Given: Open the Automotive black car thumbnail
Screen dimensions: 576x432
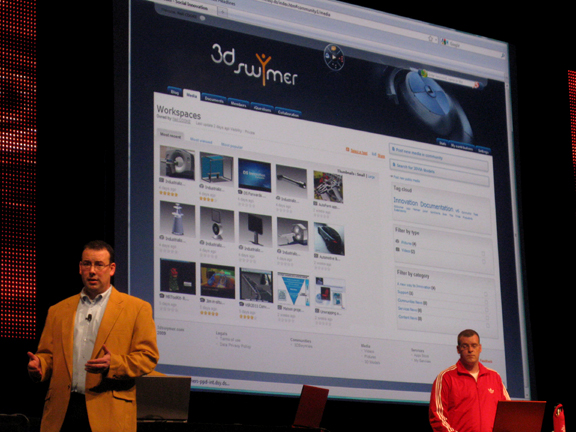Looking at the screenshot, I should pos(329,239).
